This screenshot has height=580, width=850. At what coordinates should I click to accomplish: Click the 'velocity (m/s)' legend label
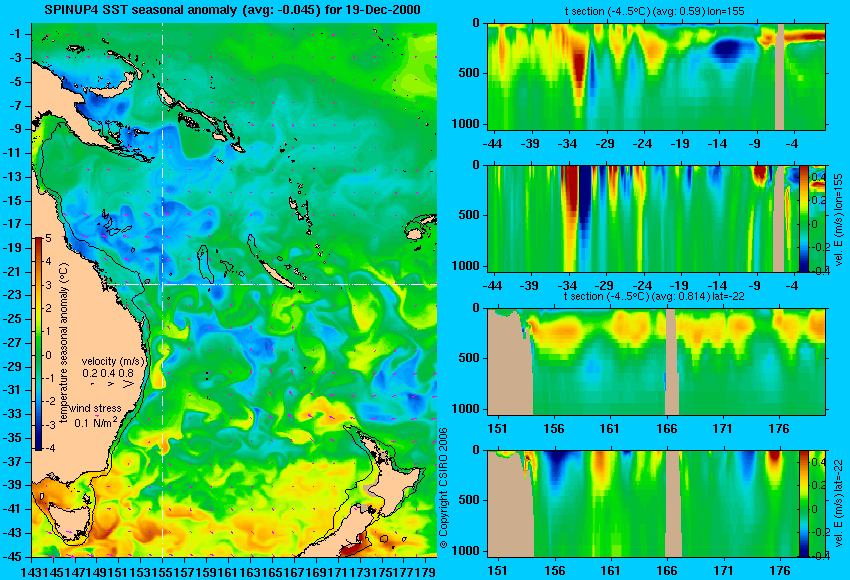113,361
